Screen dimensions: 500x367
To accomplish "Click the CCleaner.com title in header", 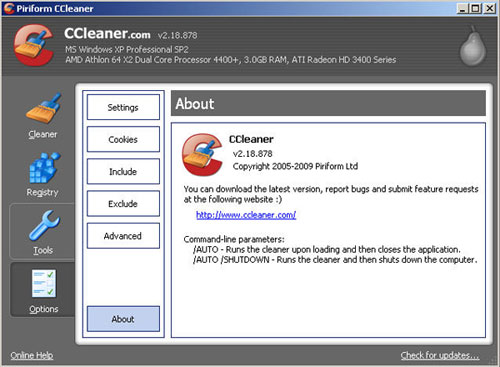I will 107,33.
